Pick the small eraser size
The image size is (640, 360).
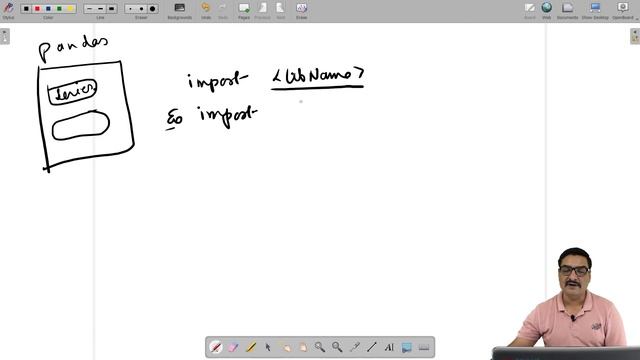point(130,9)
